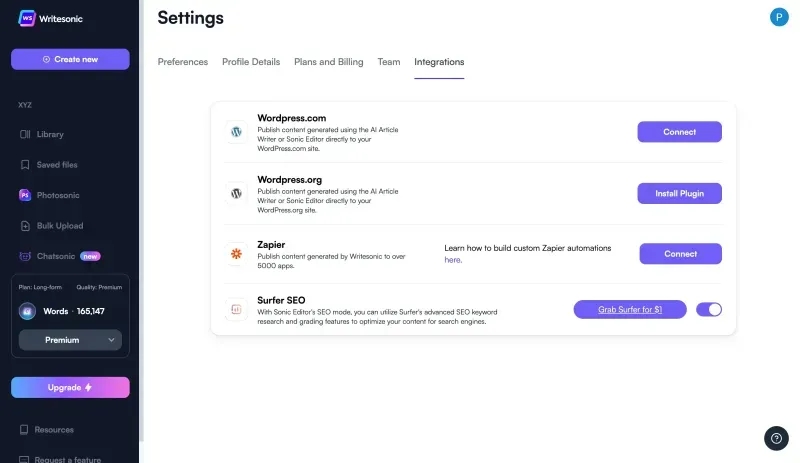The image size is (800, 463).
Task: Open the help question mark icon
Action: point(776,438)
